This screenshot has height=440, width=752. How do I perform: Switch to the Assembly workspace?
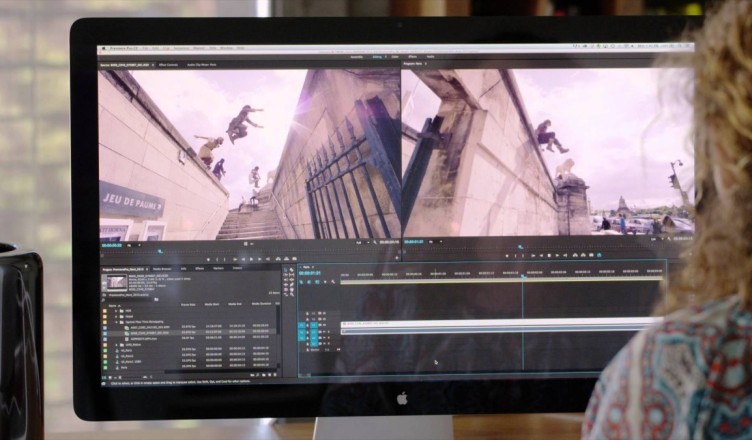pyautogui.click(x=357, y=57)
